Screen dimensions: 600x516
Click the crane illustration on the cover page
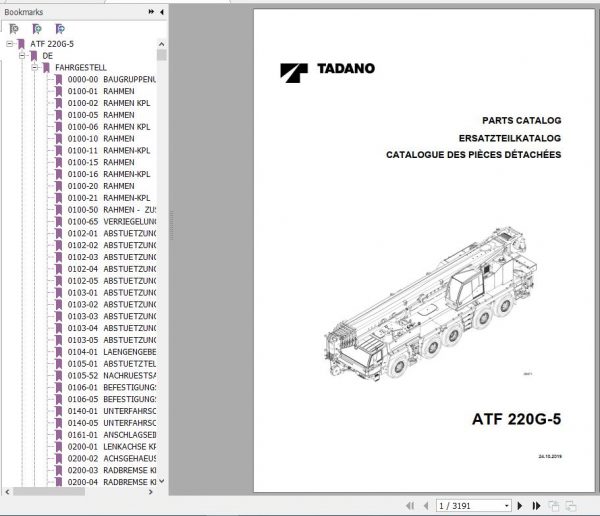tap(430, 305)
